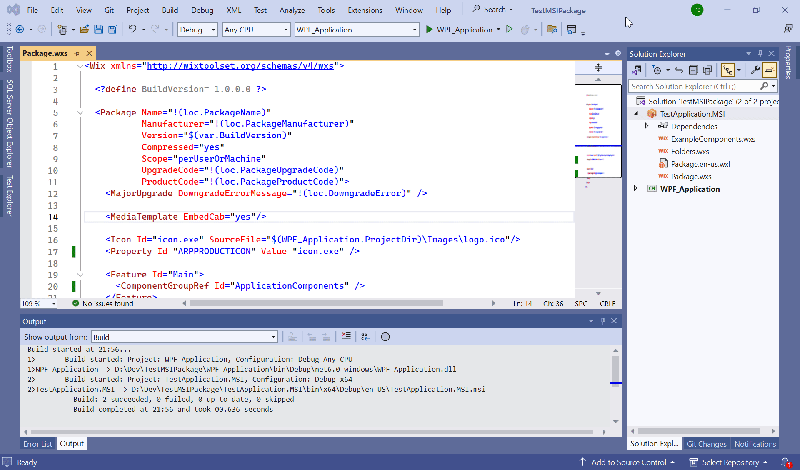Viewport: 800px width, 470px height.
Task: Expand the Dependencies node
Action: click(x=646, y=126)
